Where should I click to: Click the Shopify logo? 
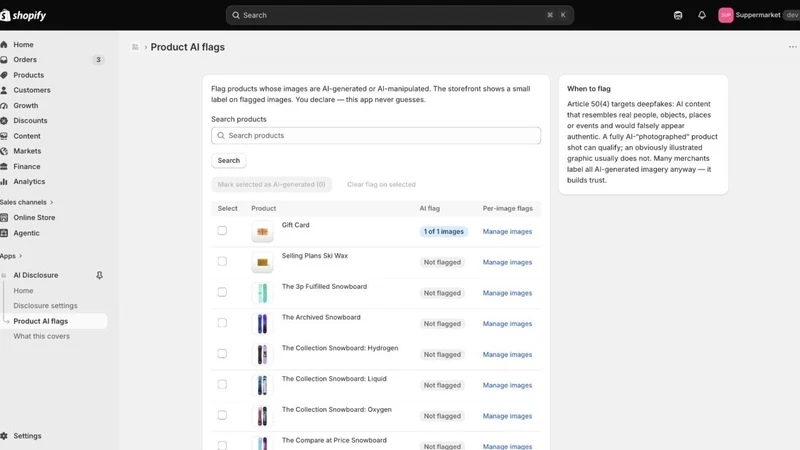tap(23, 15)
